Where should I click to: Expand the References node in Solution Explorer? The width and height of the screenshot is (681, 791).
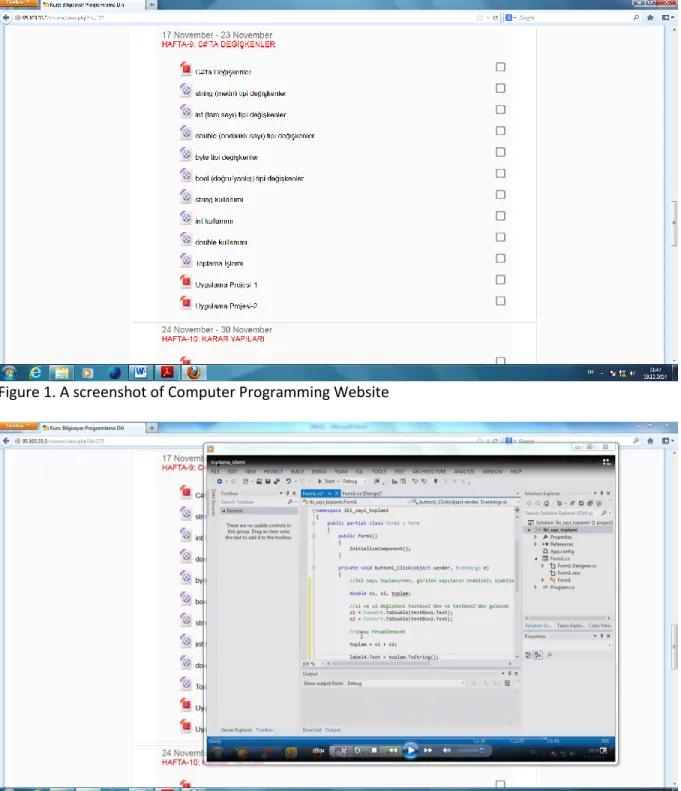(536, 544)
